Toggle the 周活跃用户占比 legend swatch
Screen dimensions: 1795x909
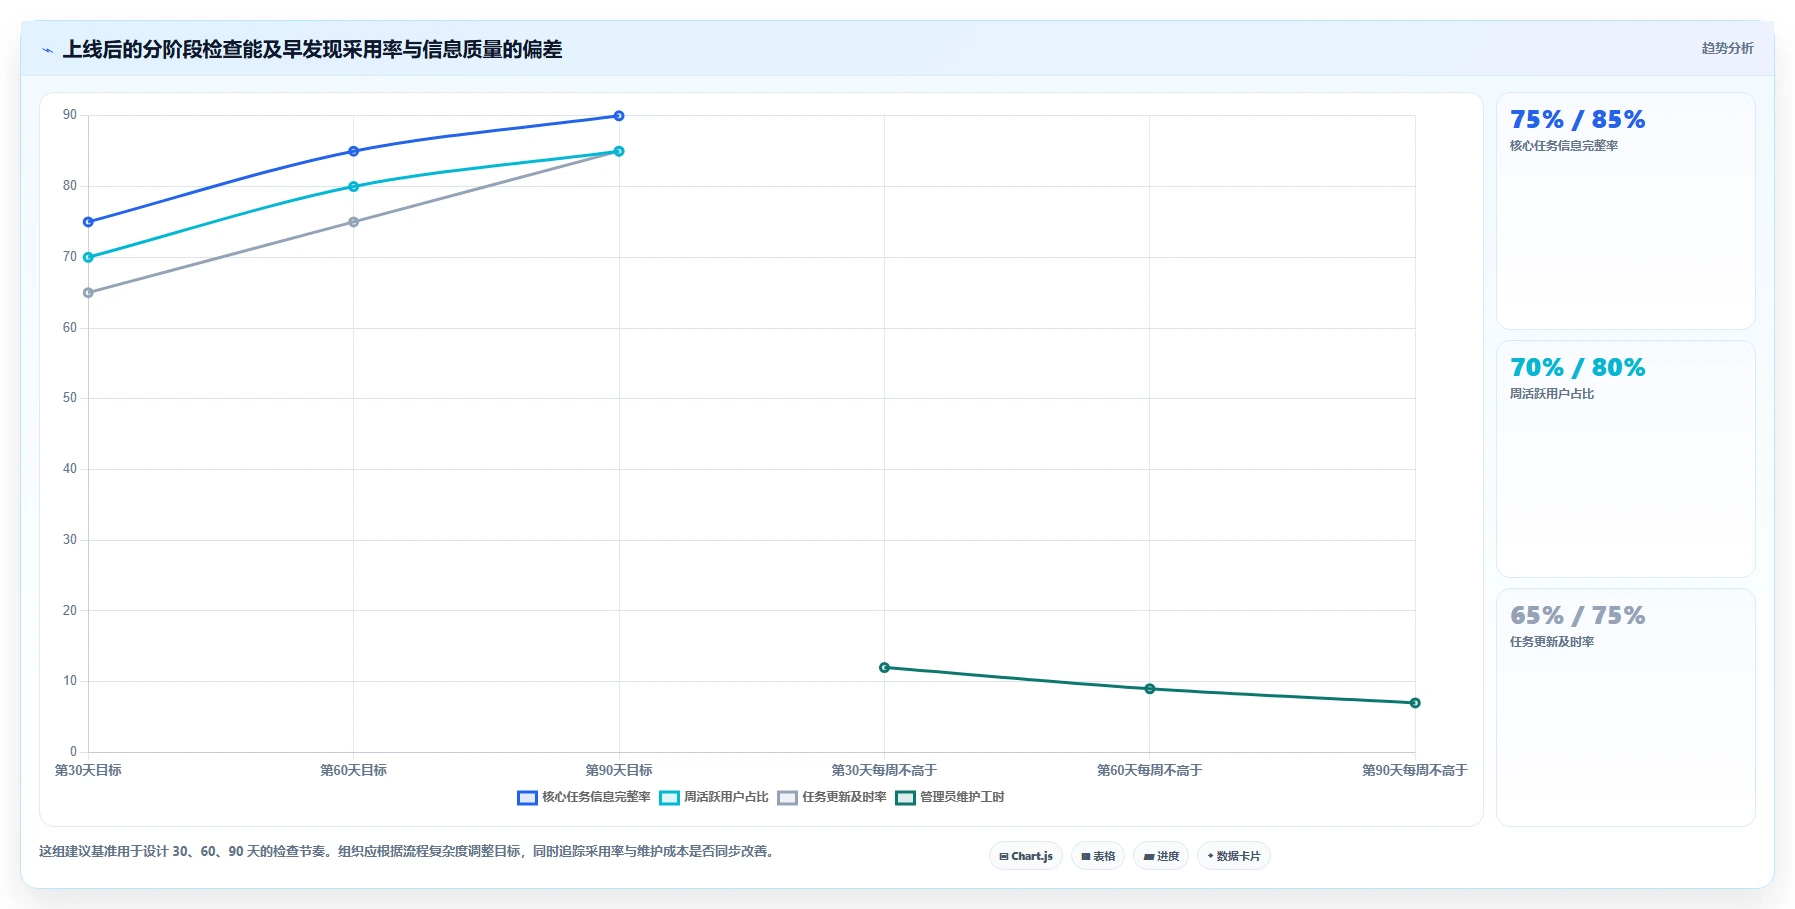click(669, 798)
